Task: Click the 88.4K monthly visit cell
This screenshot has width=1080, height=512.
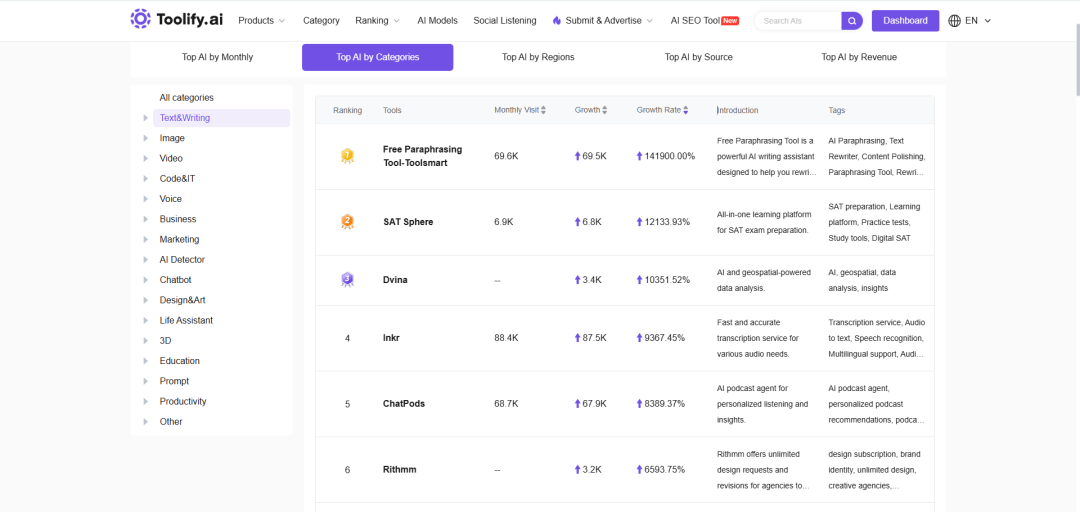Action: click(x=506, y=338)
